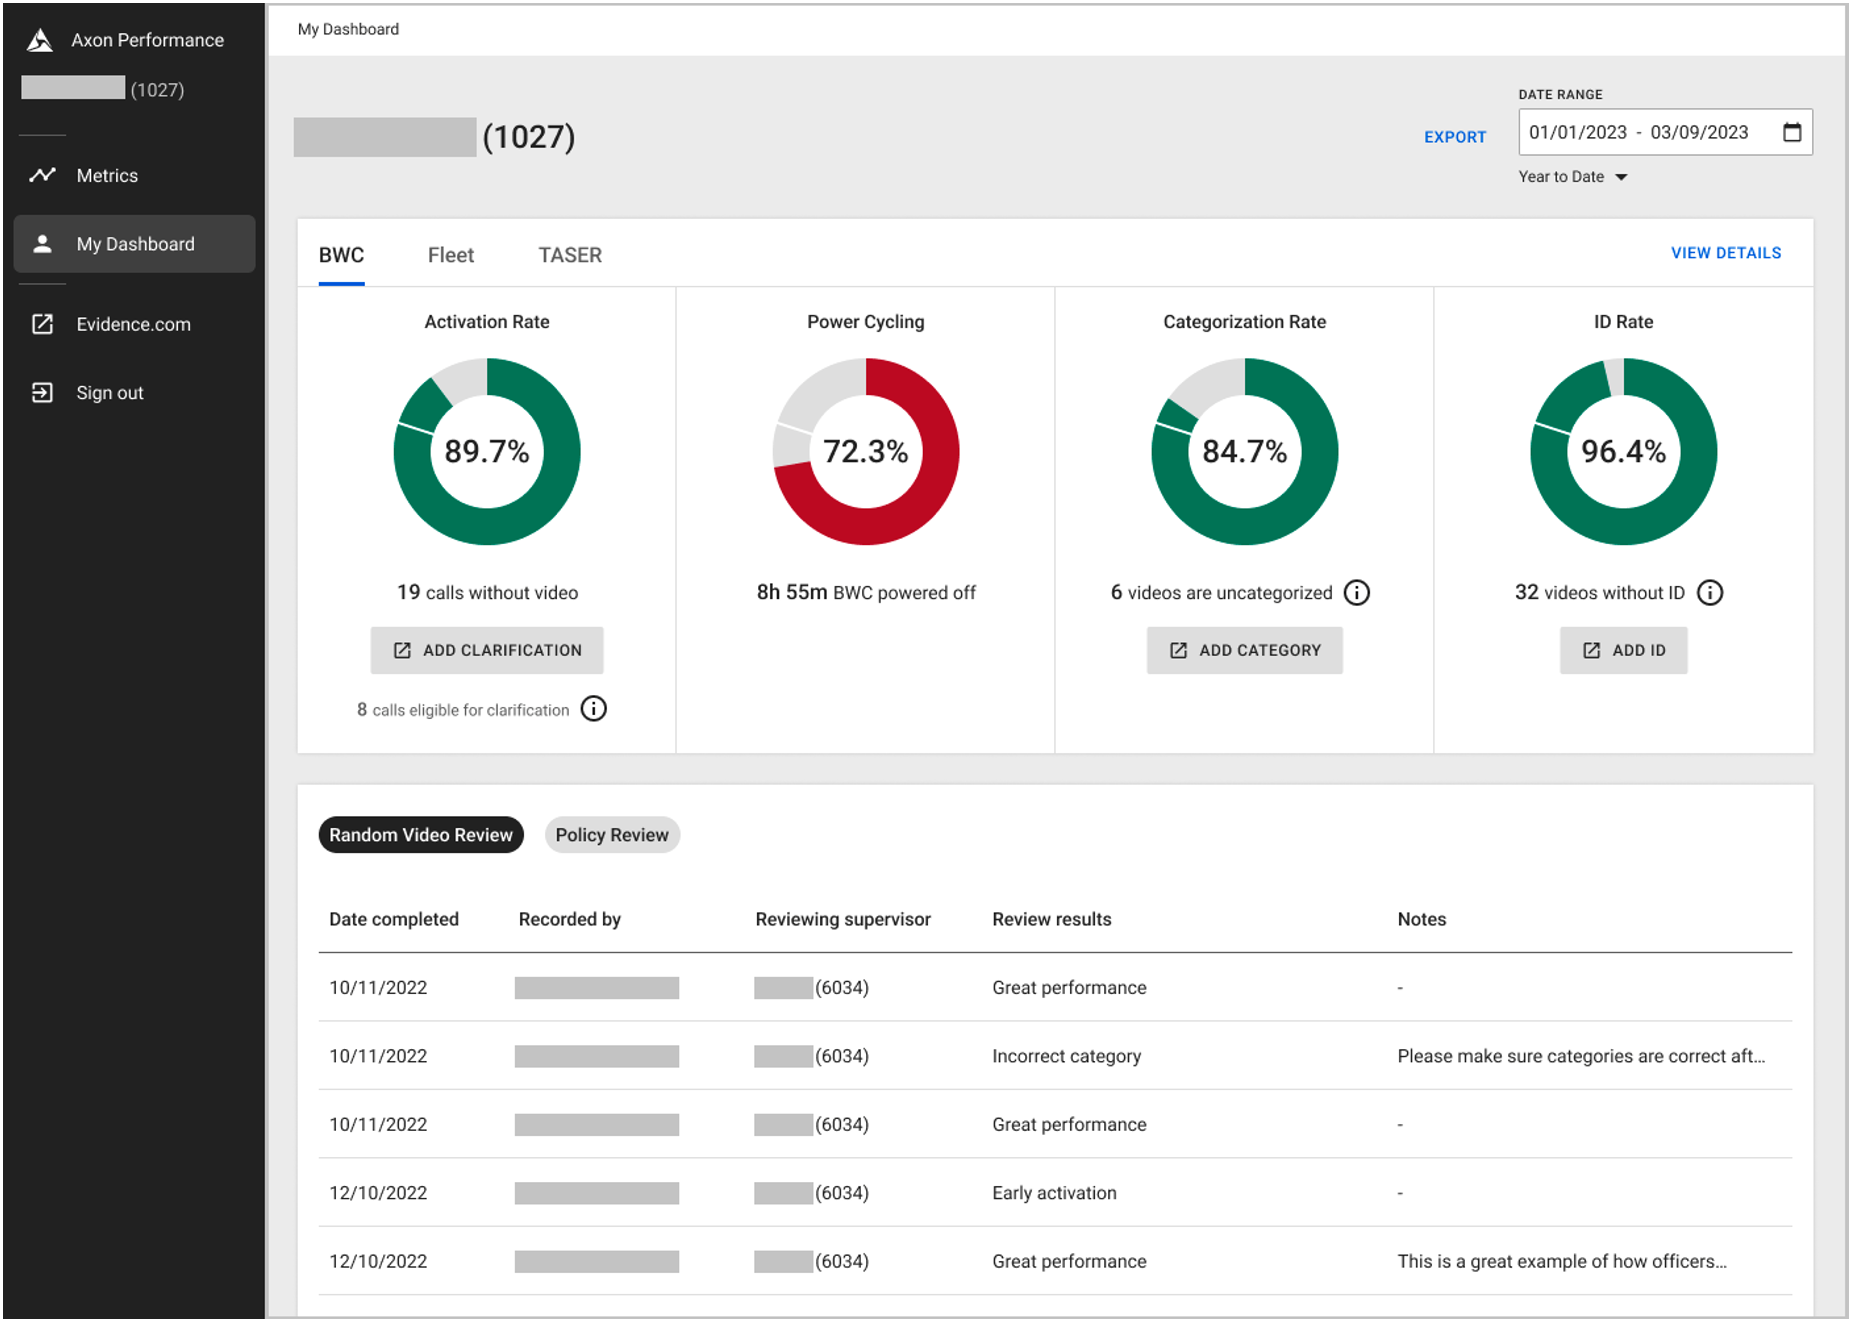The image size is (1854, 1322).
Task: Click the Sign out icon
Action: click(x=42, y=393)
